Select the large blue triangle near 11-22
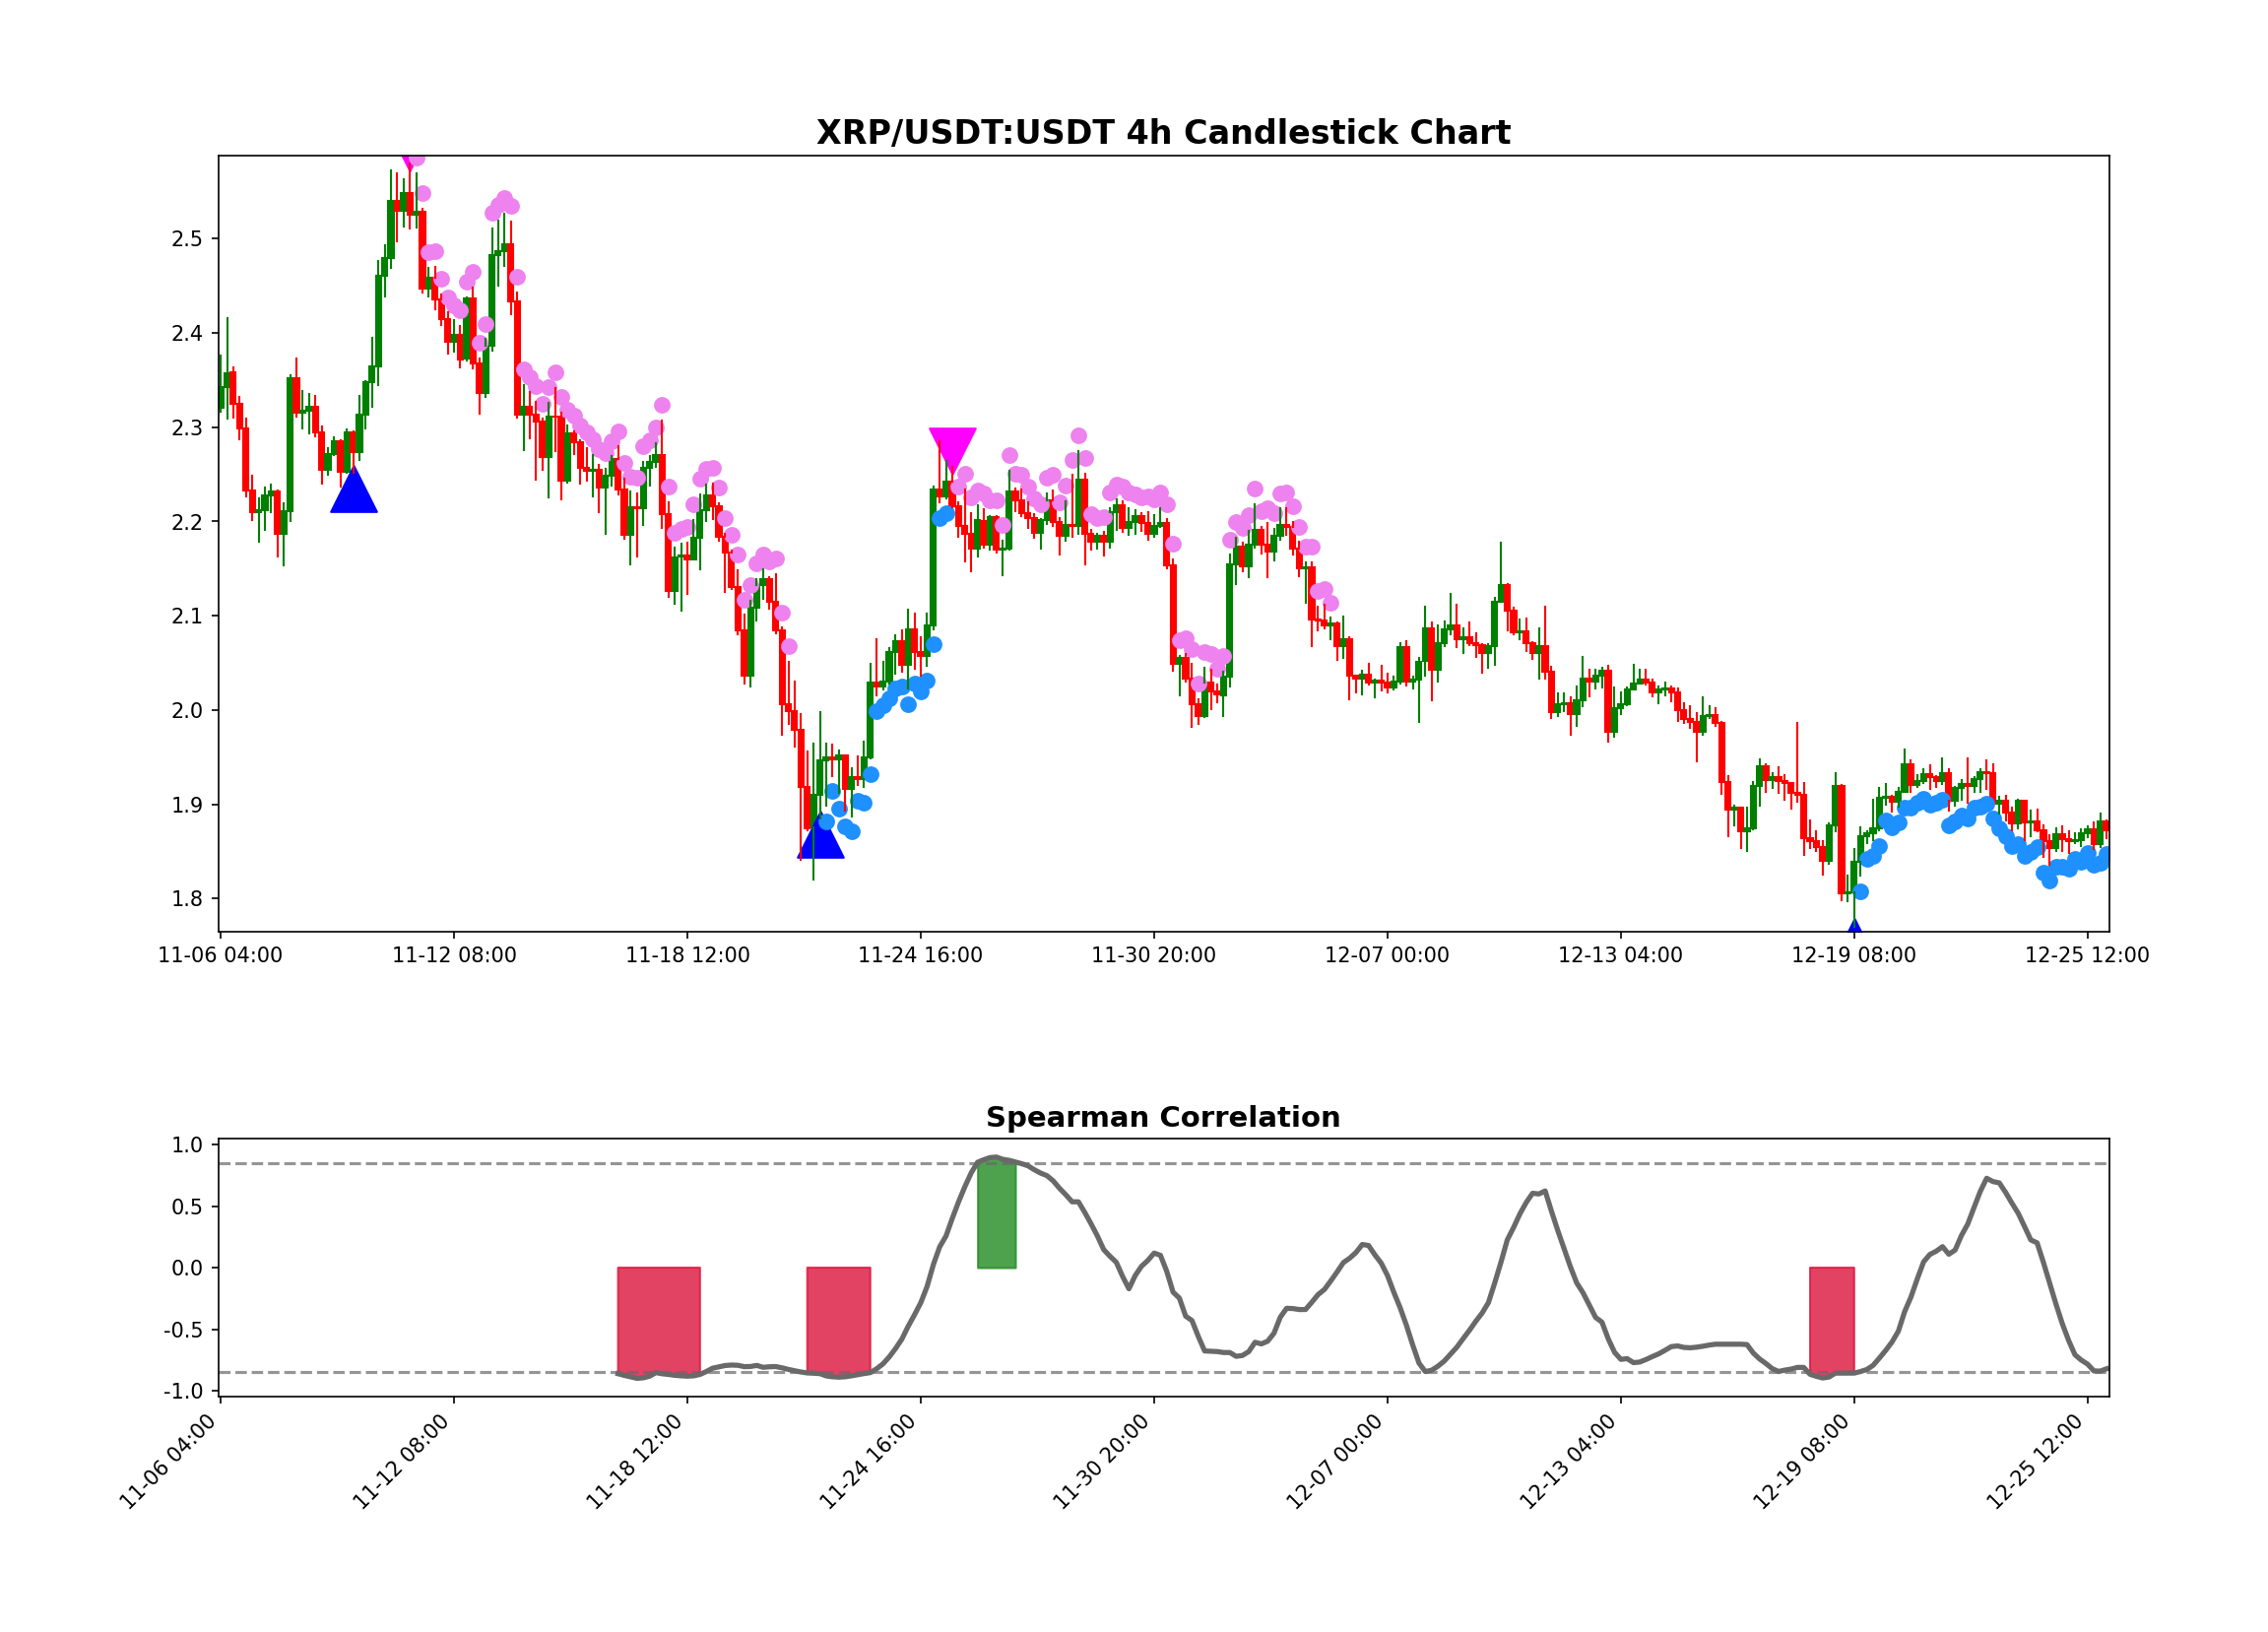Screen dimensions: 2268x1632 click(x=825, y=852)
